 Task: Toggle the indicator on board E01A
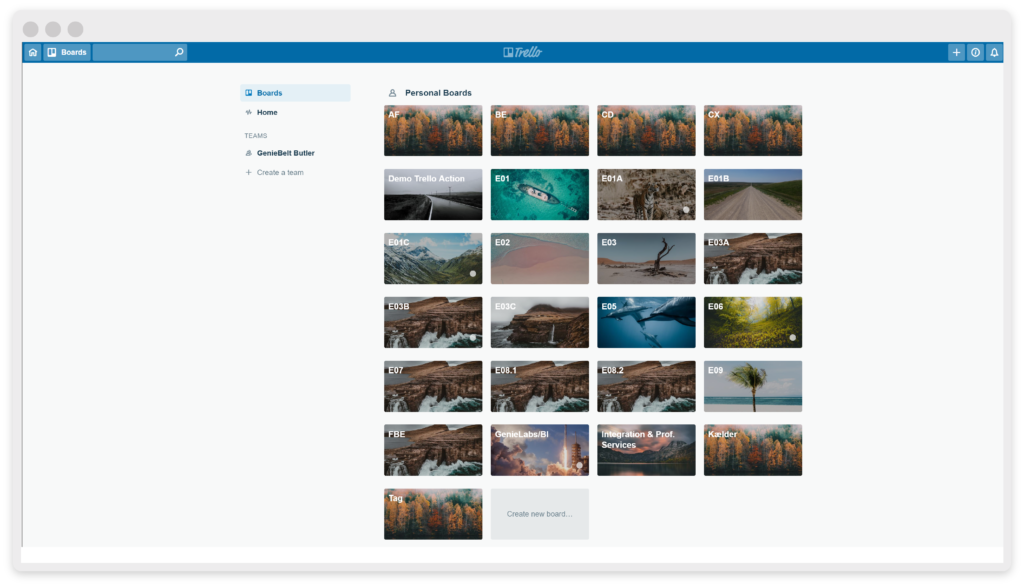tap(686, 210)
